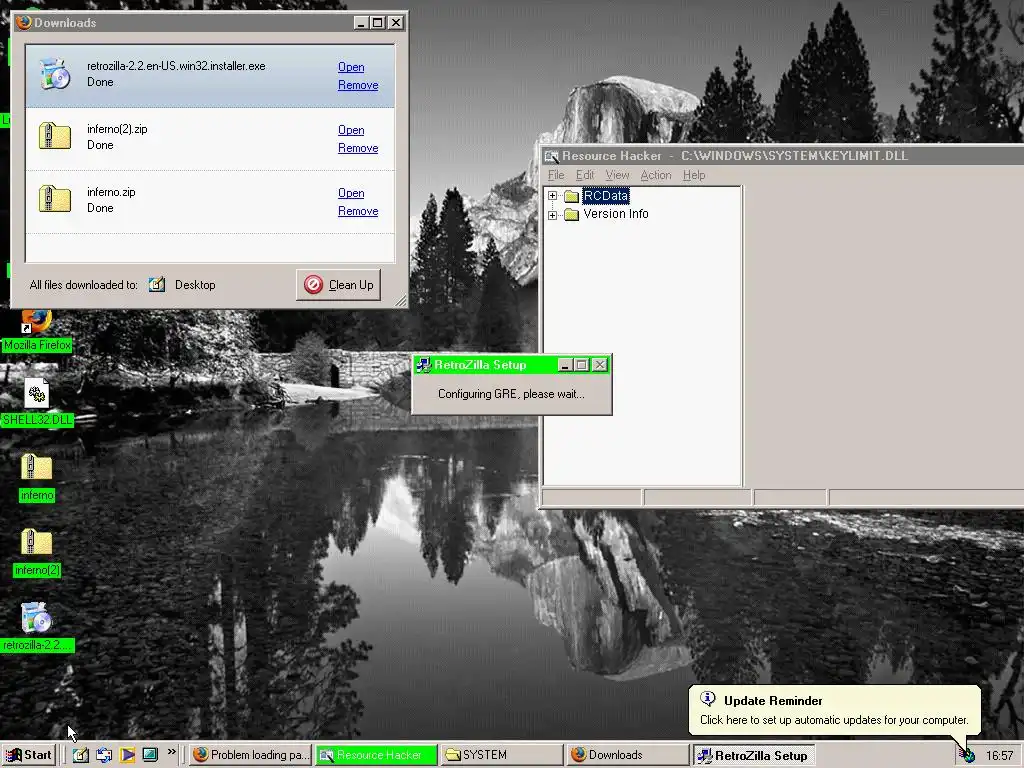Select inferno.zip archive icon in Downloads window
Screen dimensions: 1024x768
[54, 199]
